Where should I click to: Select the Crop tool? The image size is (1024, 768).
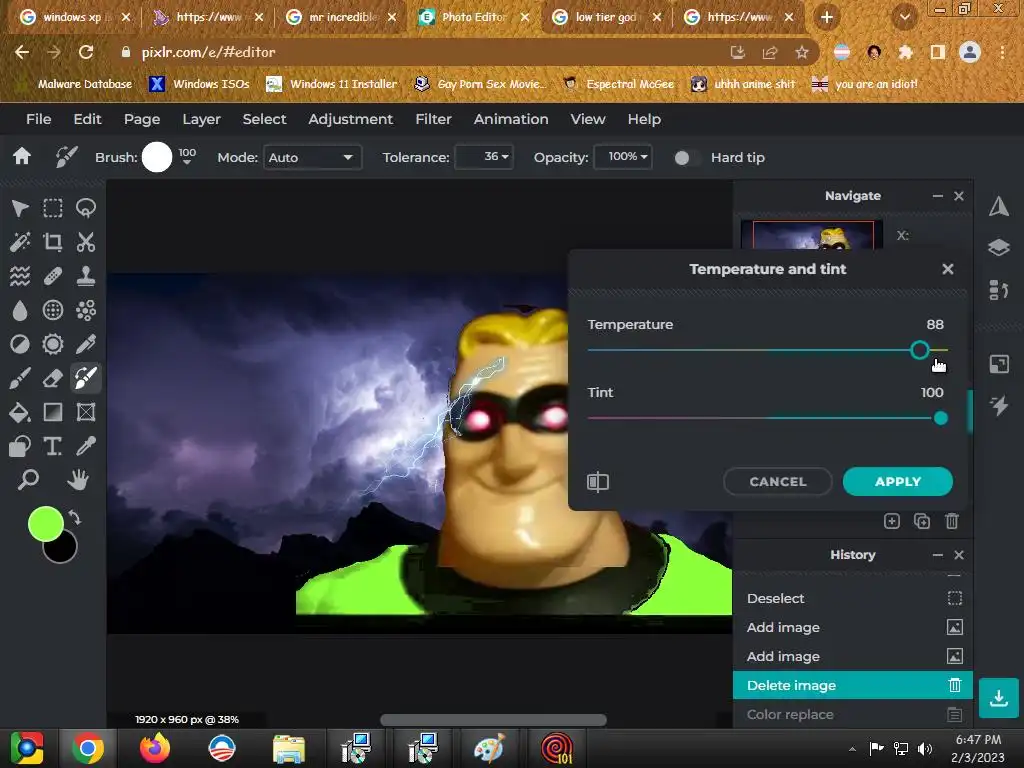point(53,242)
